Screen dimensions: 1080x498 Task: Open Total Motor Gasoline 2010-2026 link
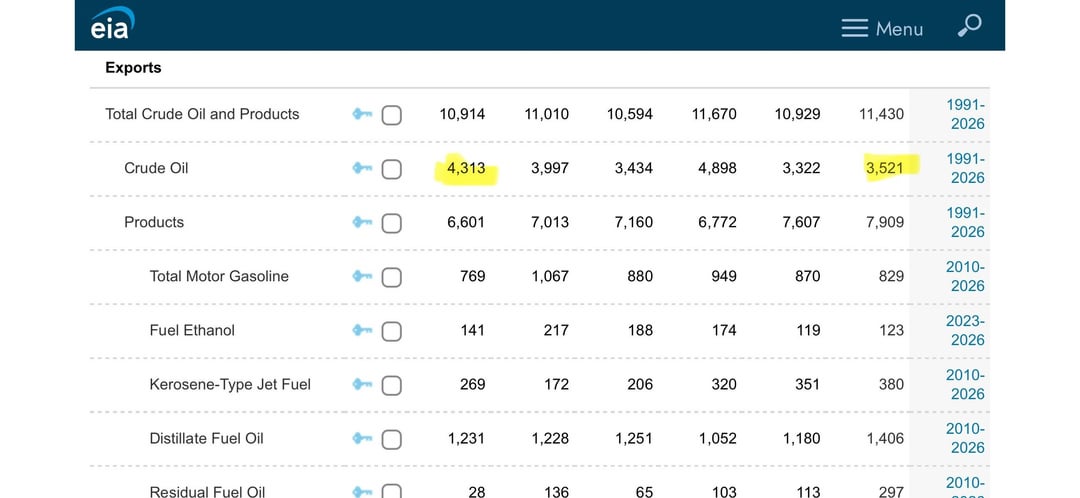[x=967, y=276]
